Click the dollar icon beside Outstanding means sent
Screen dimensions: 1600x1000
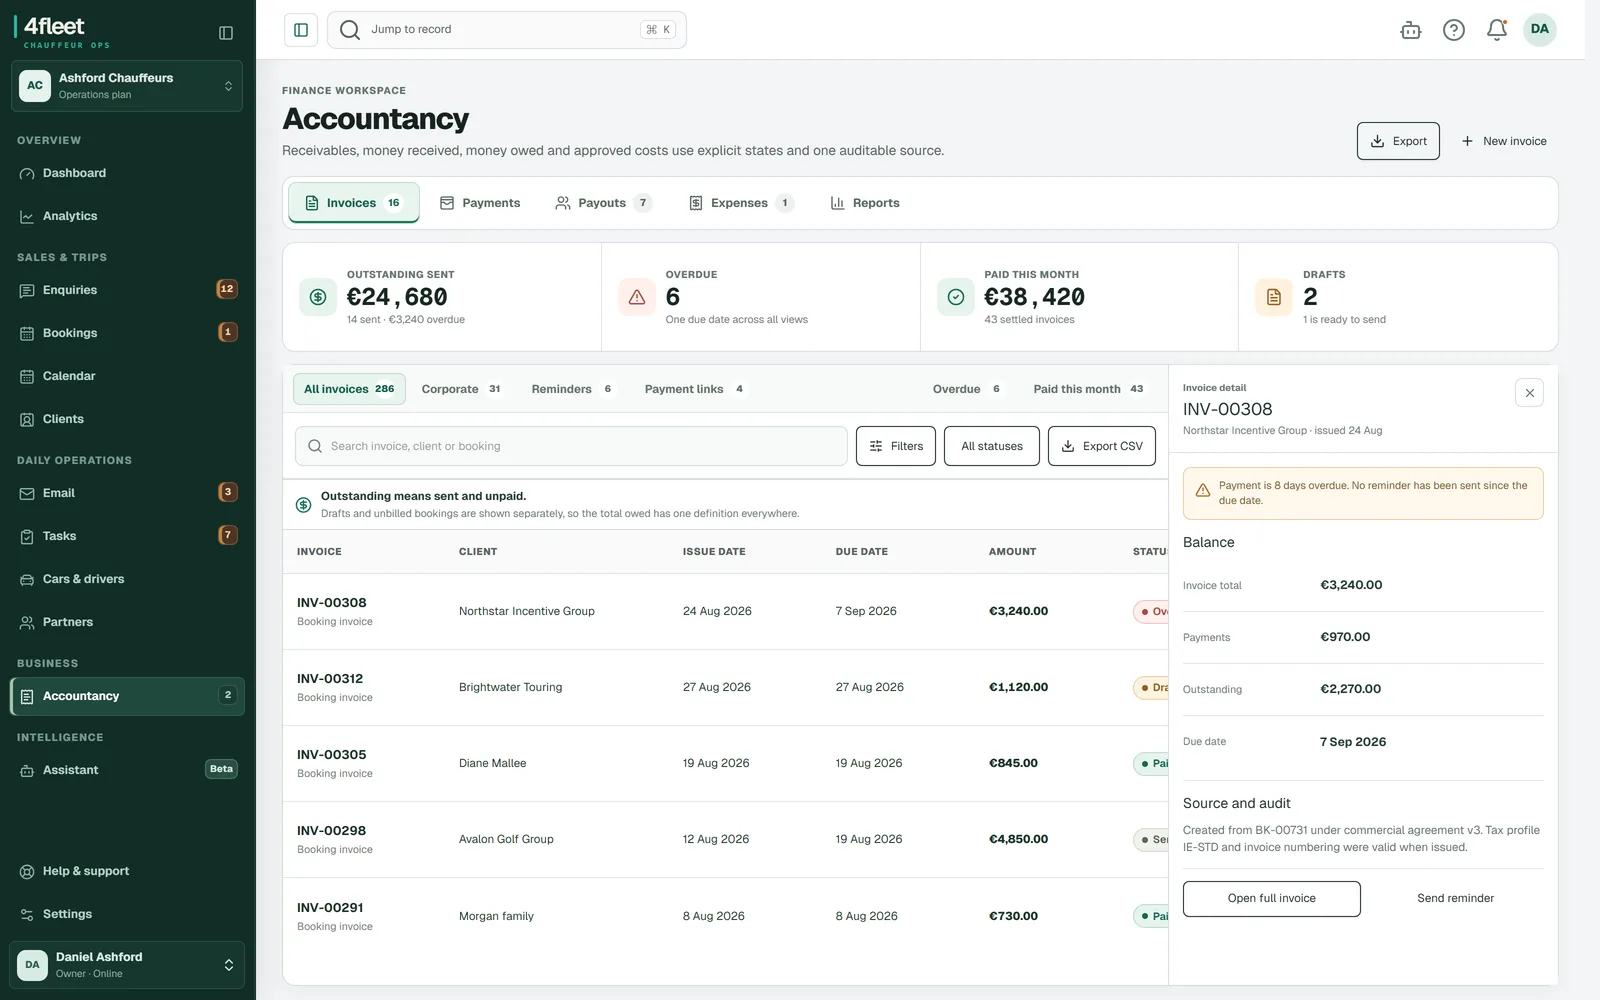pos(304,505)
